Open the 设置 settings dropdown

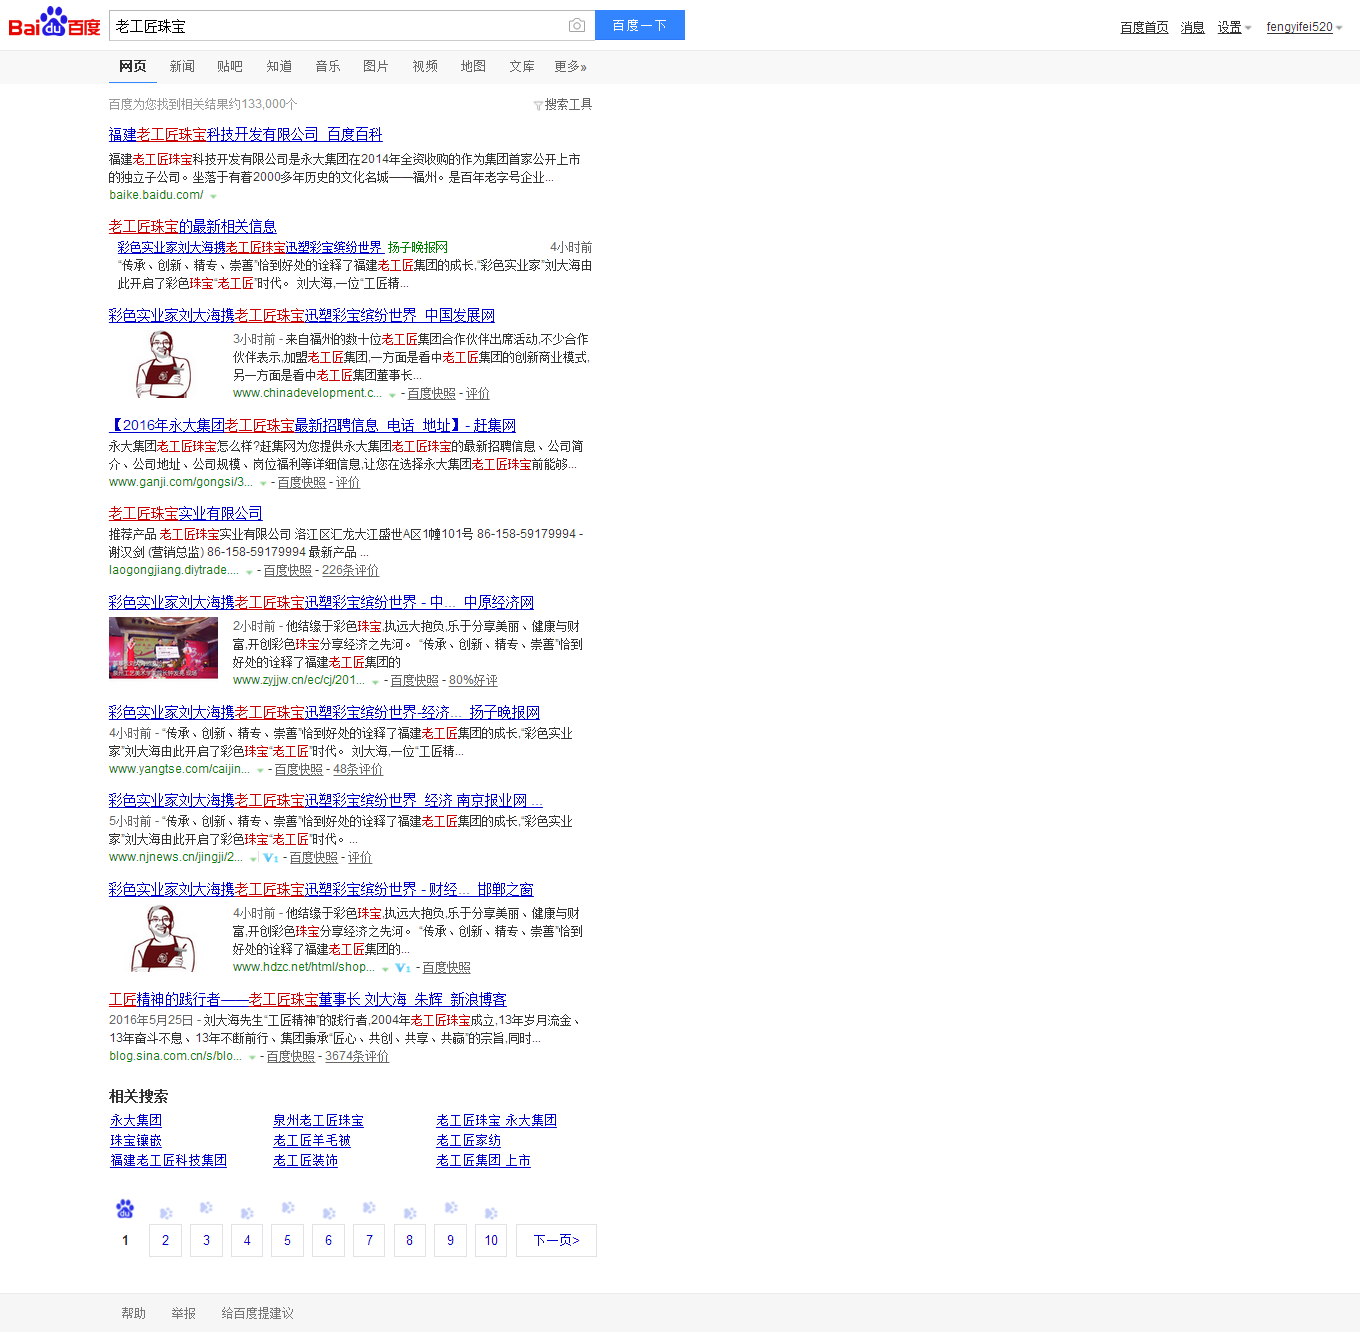(x=1234, y=27)
